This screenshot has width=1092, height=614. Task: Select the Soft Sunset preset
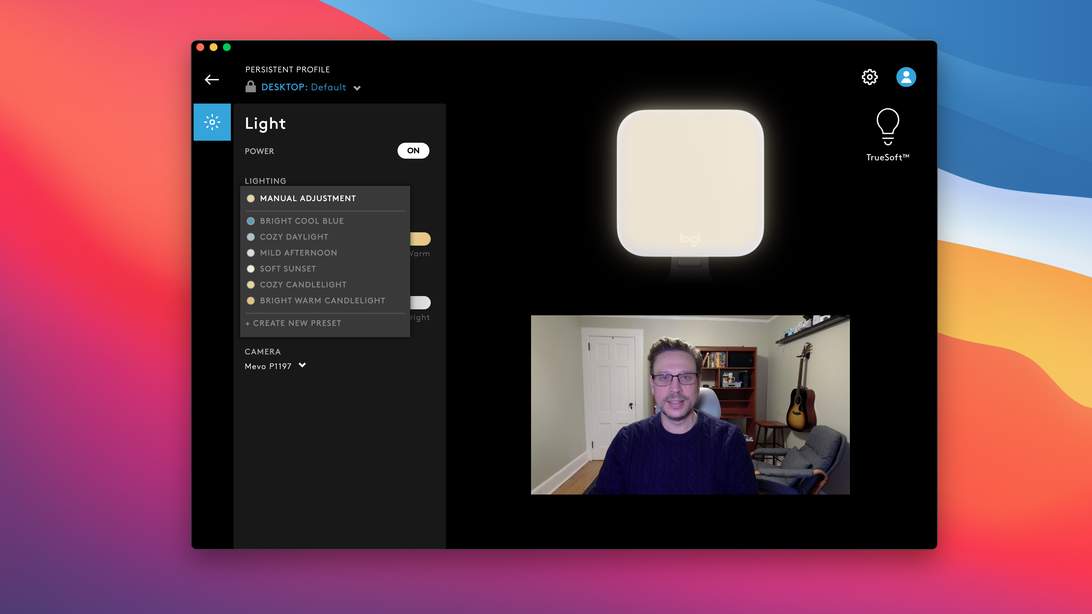tap(288, 269)
